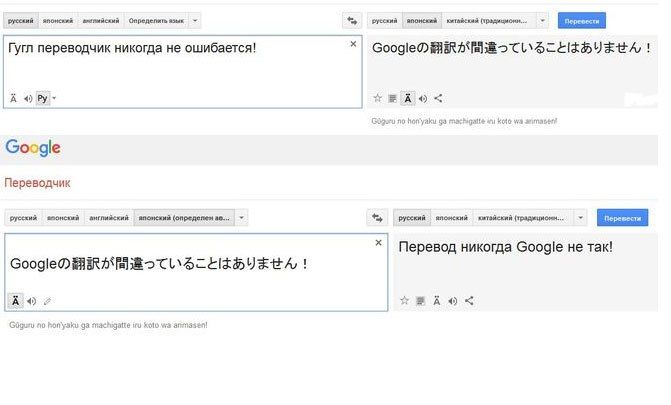Listen to the bottom Russian translation
Viewport: 671px width, 405px height.
(x=453, y=301)
